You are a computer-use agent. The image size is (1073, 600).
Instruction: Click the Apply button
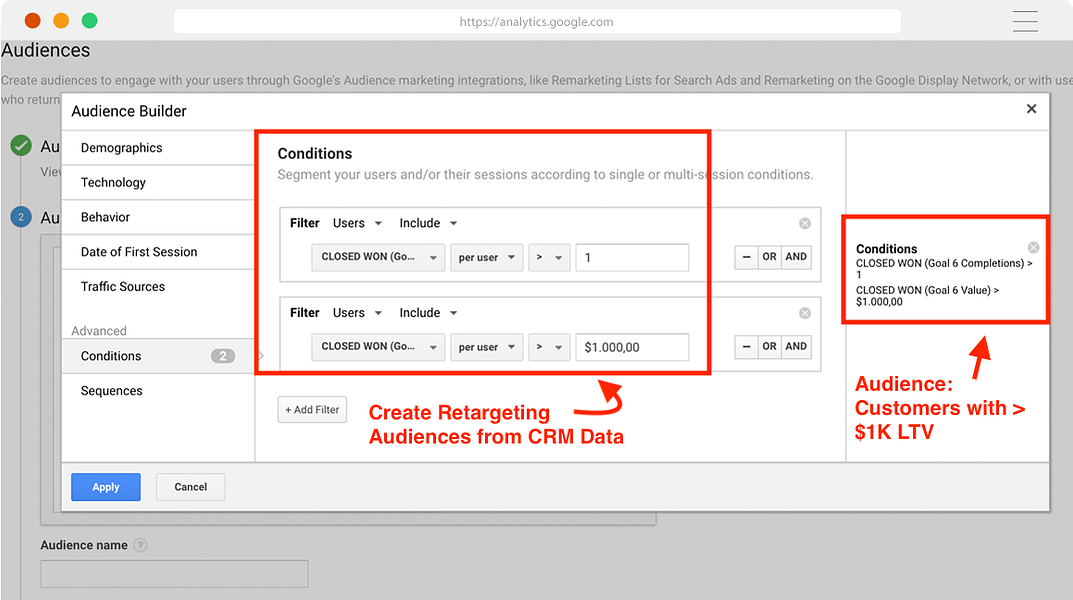[x=106, y=487]
